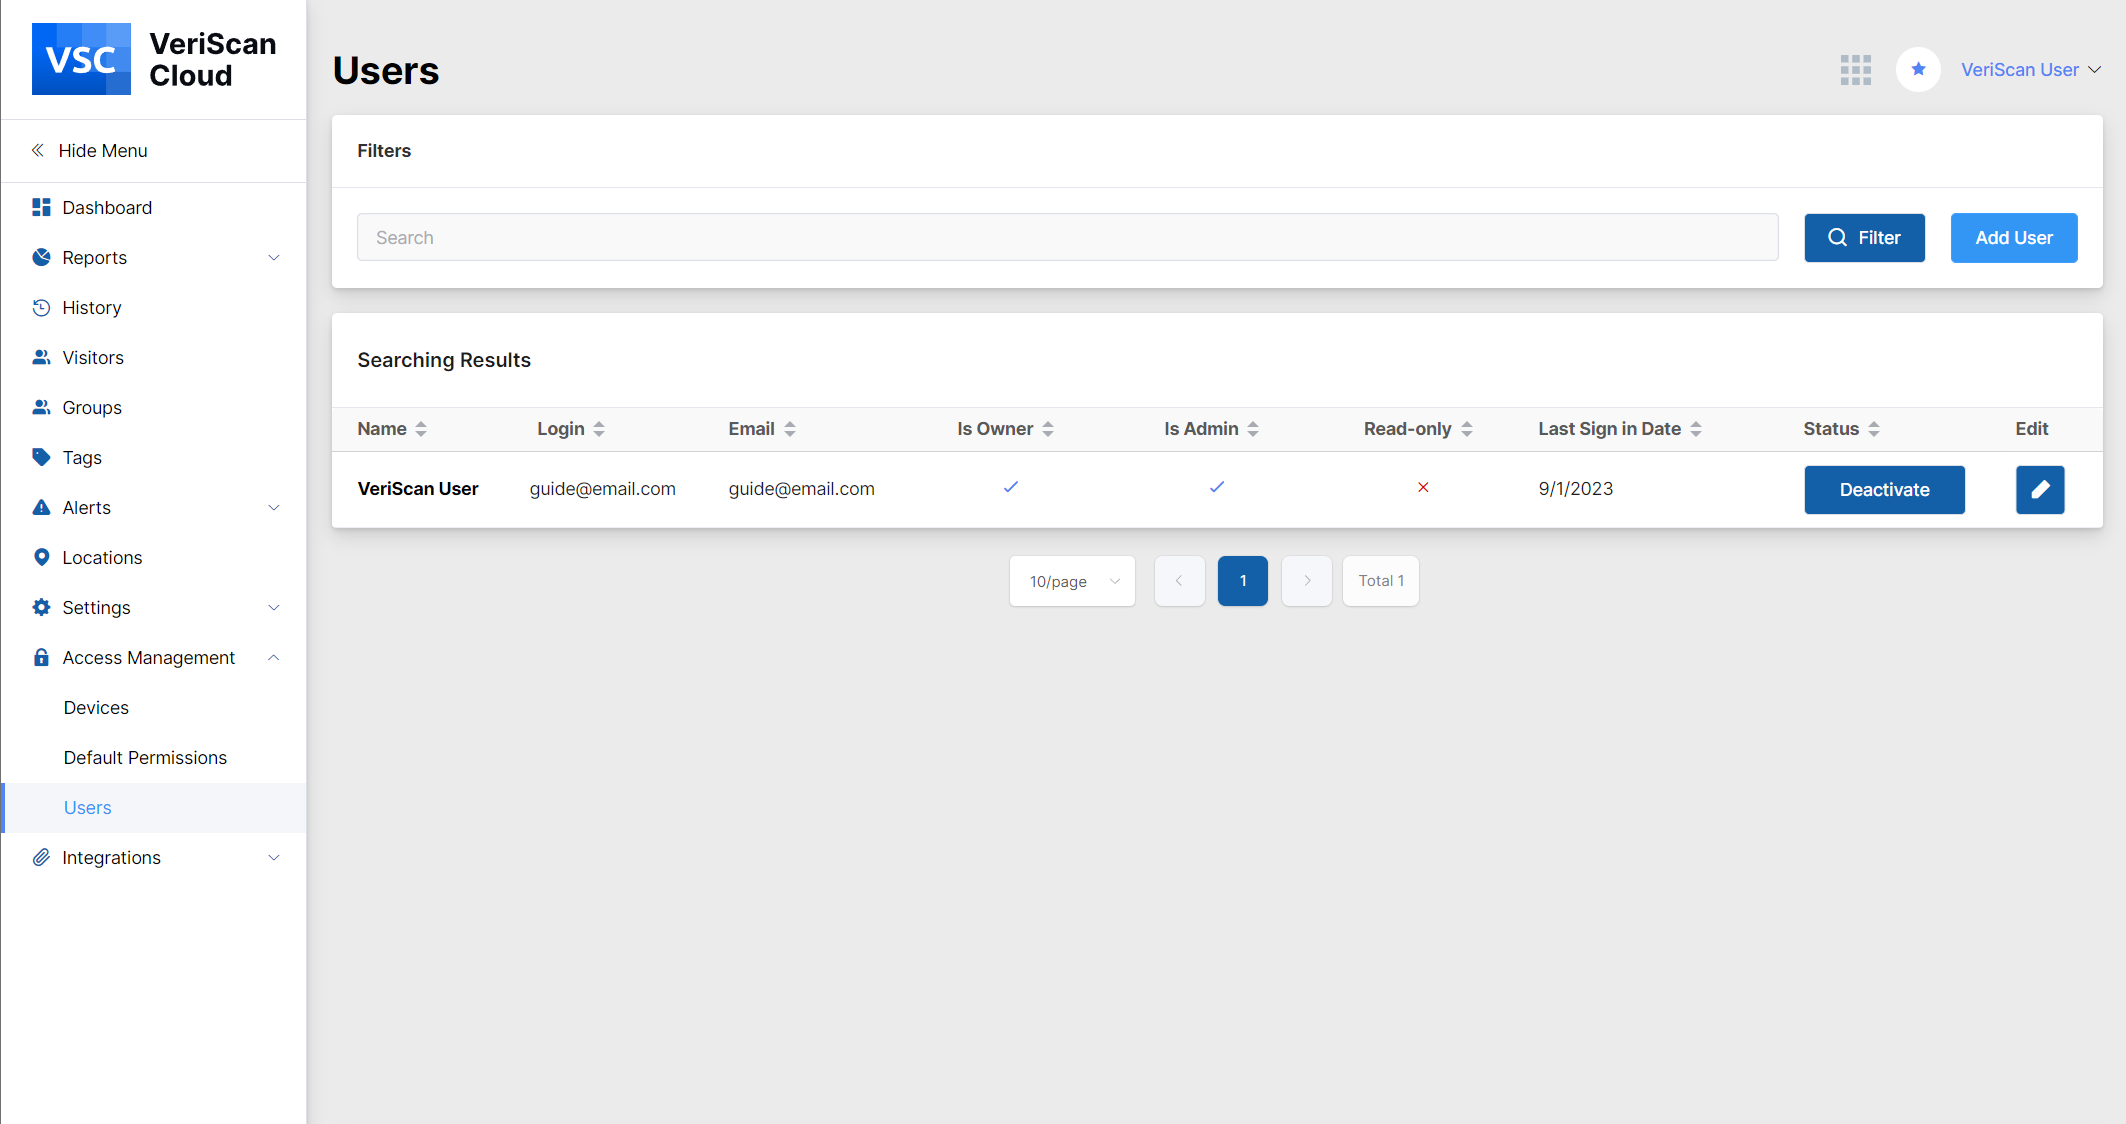
Task: Click the Is Admin checkmark
Action: tap(1217, 487)
